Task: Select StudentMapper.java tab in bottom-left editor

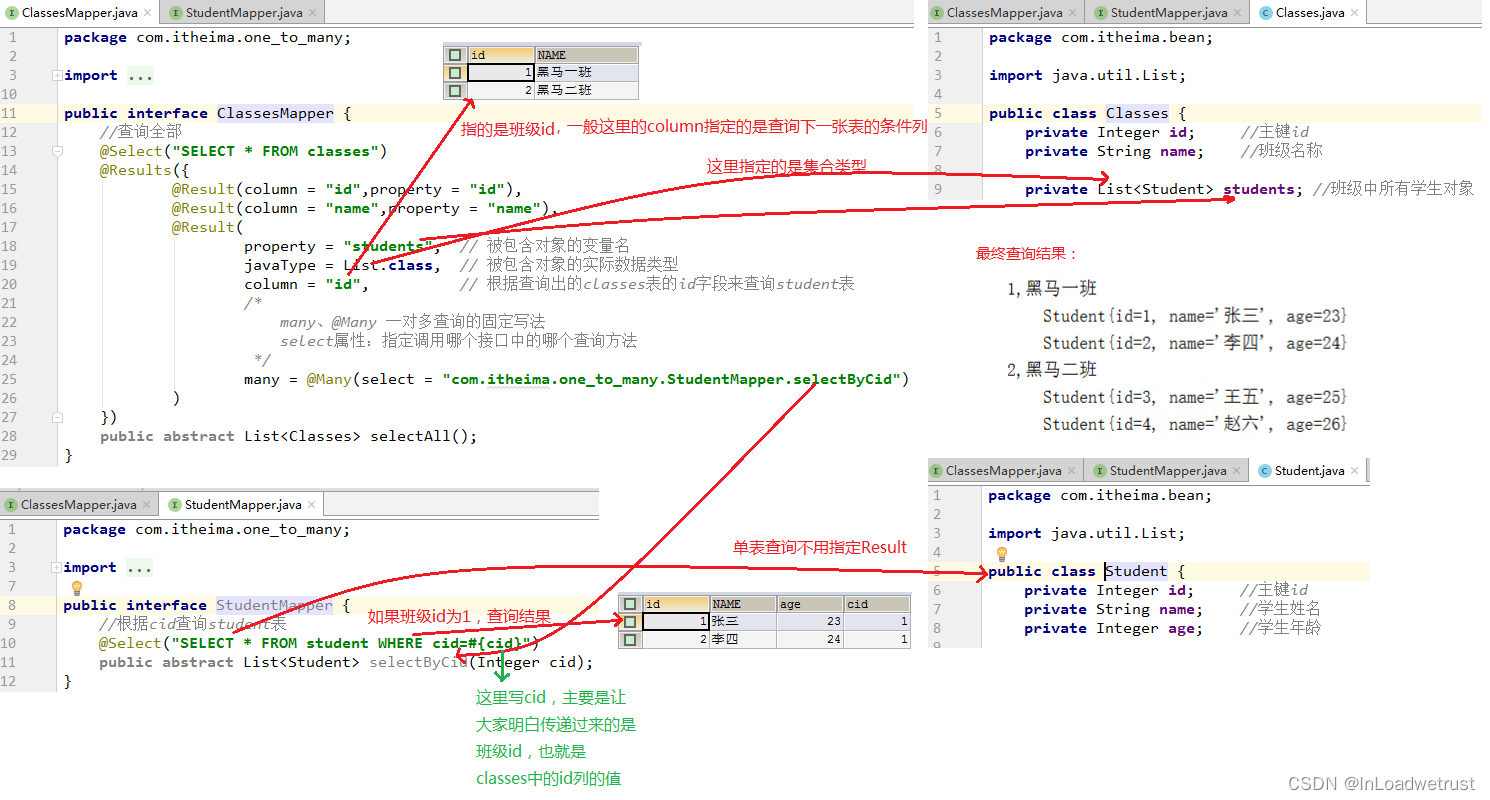Action: (x=242, y=505)
